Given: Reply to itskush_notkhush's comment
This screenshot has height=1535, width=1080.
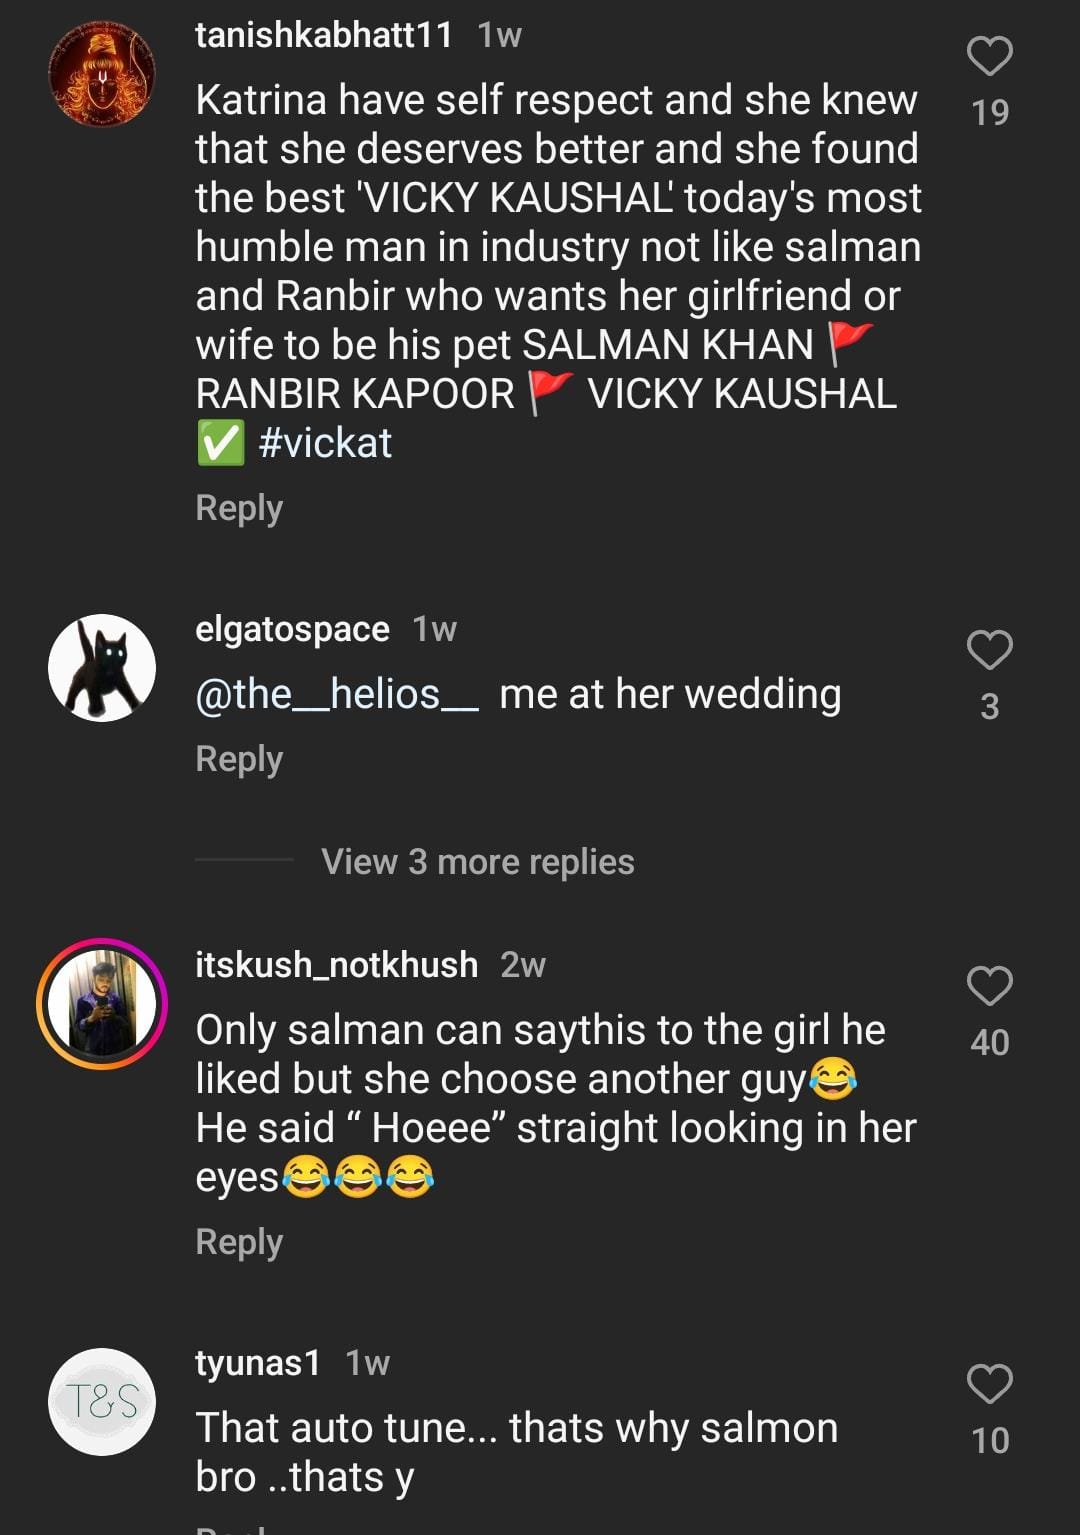Looking at the screenshot, I should point(239,1242).
